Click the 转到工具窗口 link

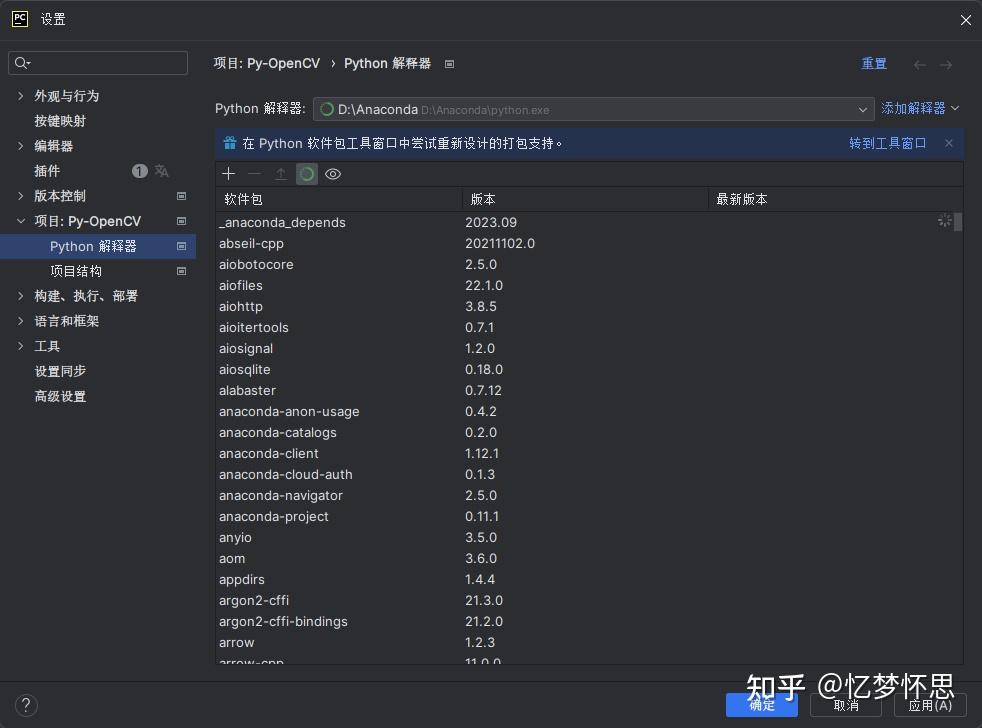click(x=887, y=142)
